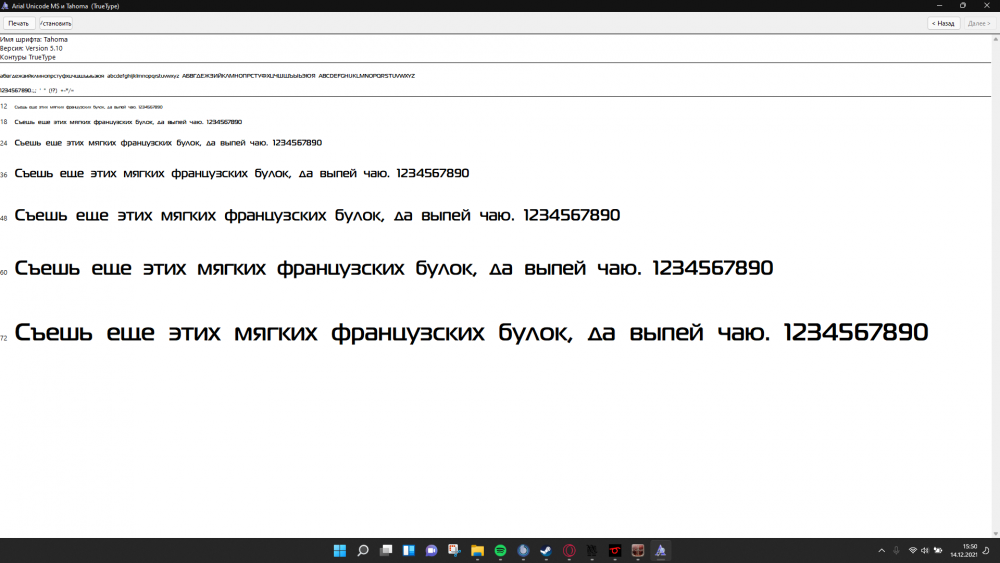
Task: Switch to Steam in the taskbar
Action: coord(547,550)
